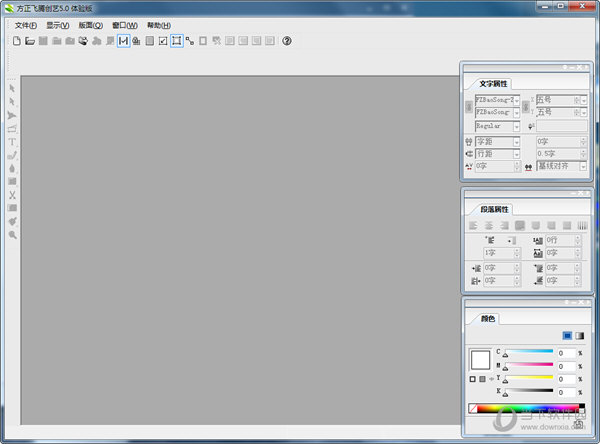600x444 pixels.
Task: Switch to the 文字属性 panel tab
Action: 494,82
